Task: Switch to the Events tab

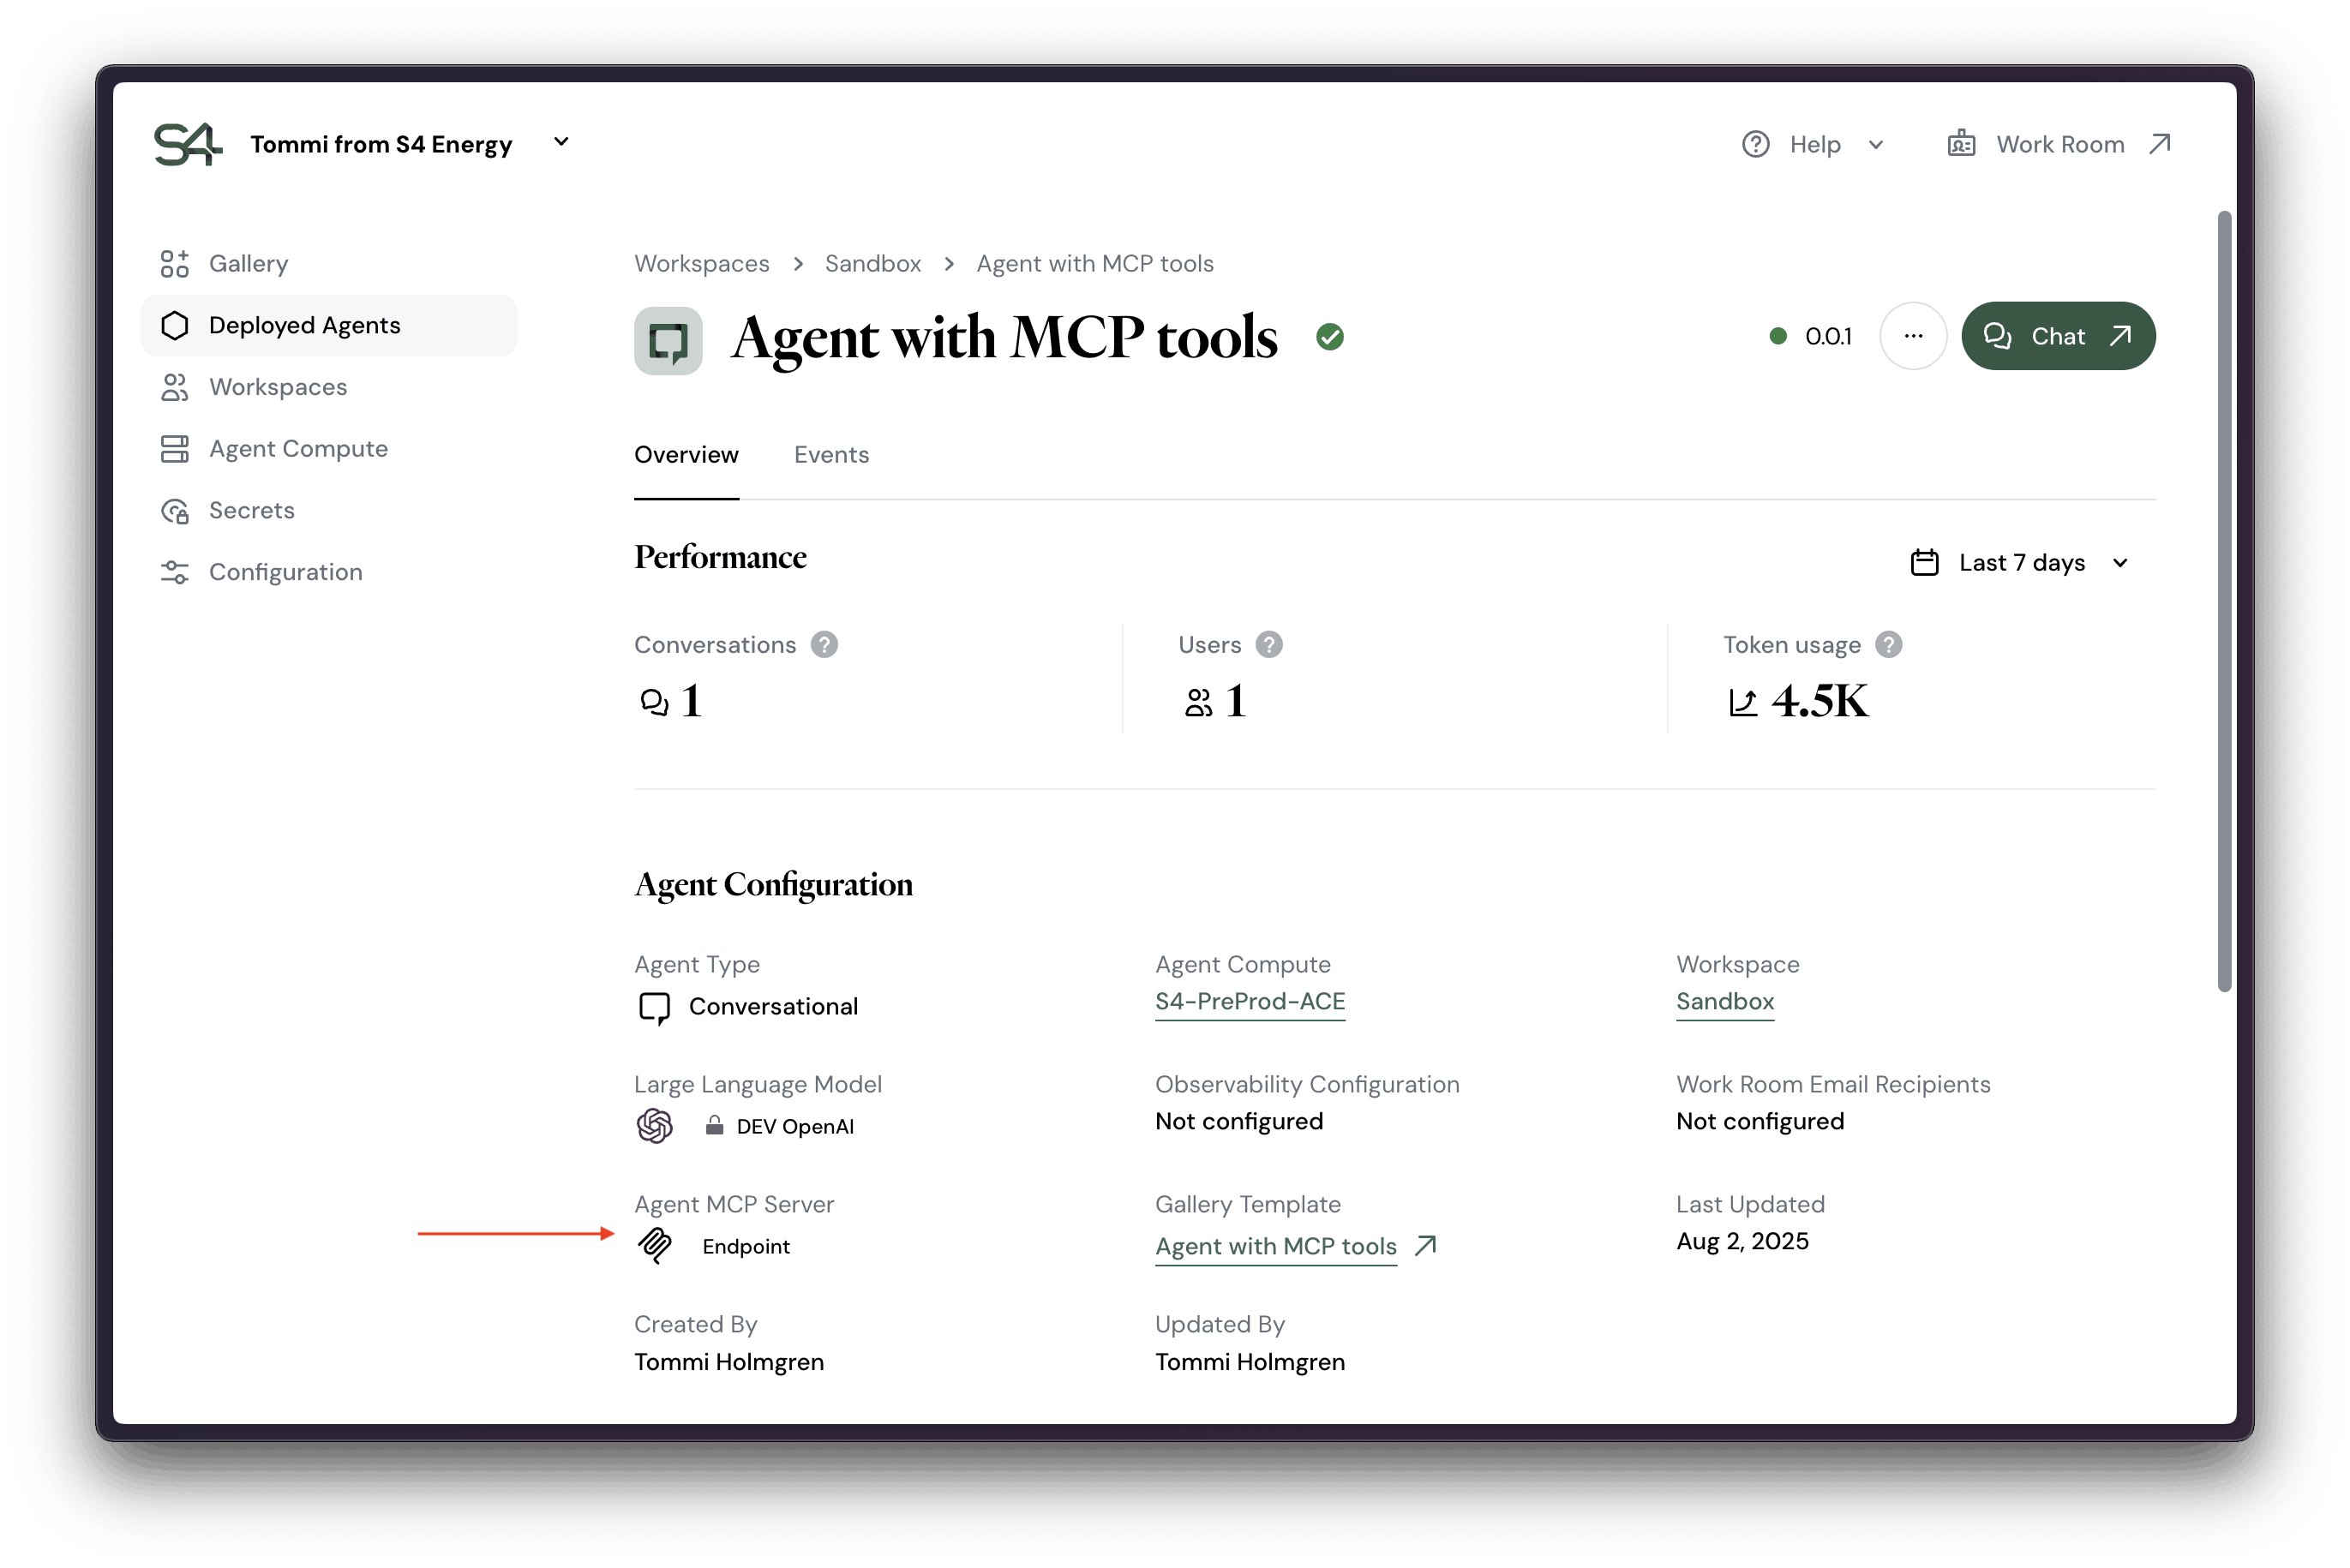Action: (x=831, y=455)
